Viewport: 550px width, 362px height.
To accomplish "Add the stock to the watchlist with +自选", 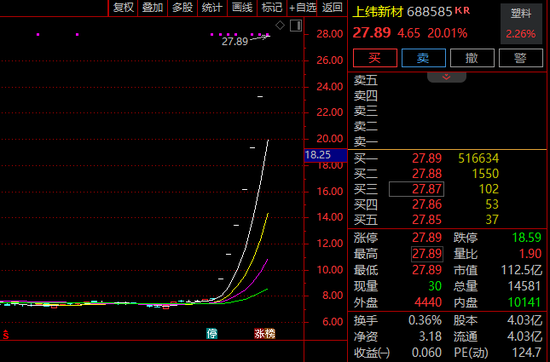I will point(302,7).
